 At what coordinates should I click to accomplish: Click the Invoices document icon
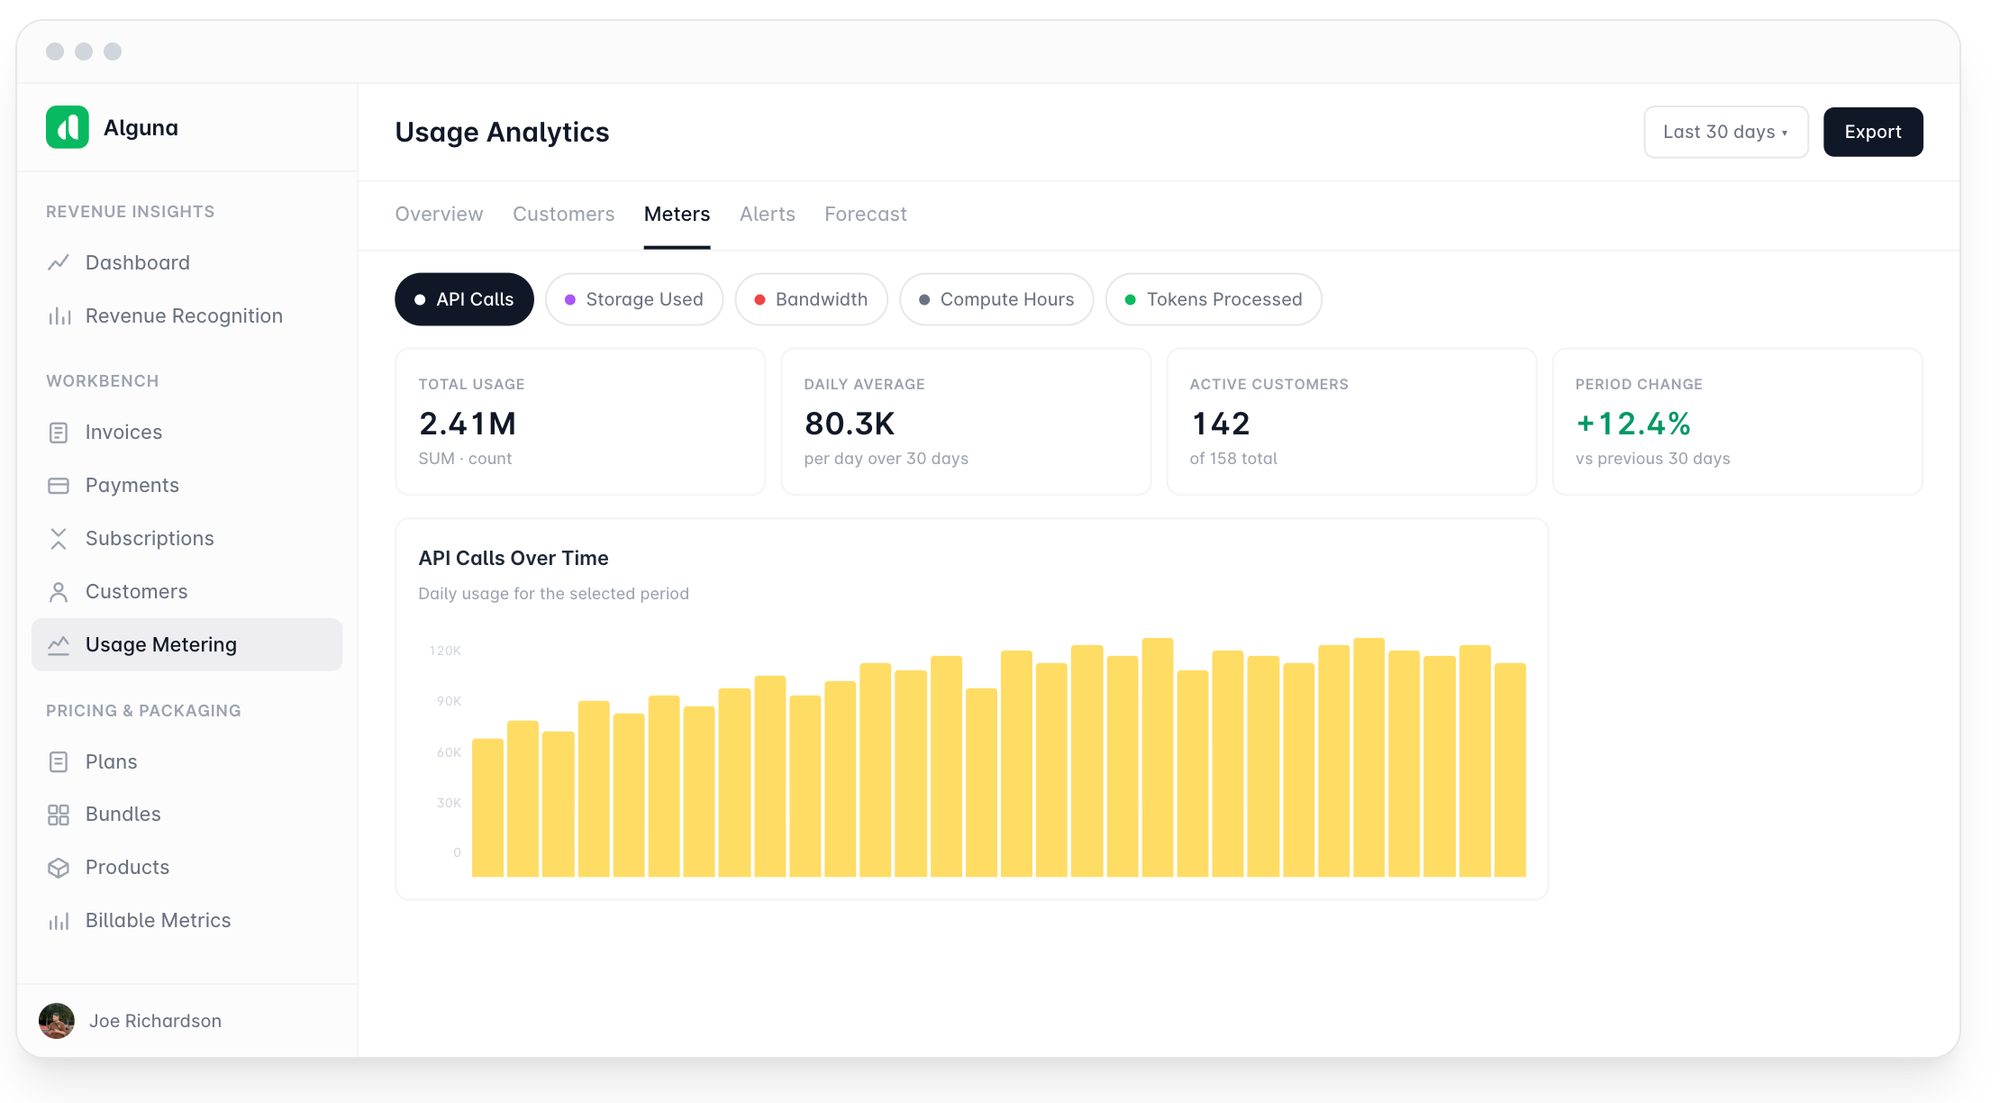pos(58,432)
